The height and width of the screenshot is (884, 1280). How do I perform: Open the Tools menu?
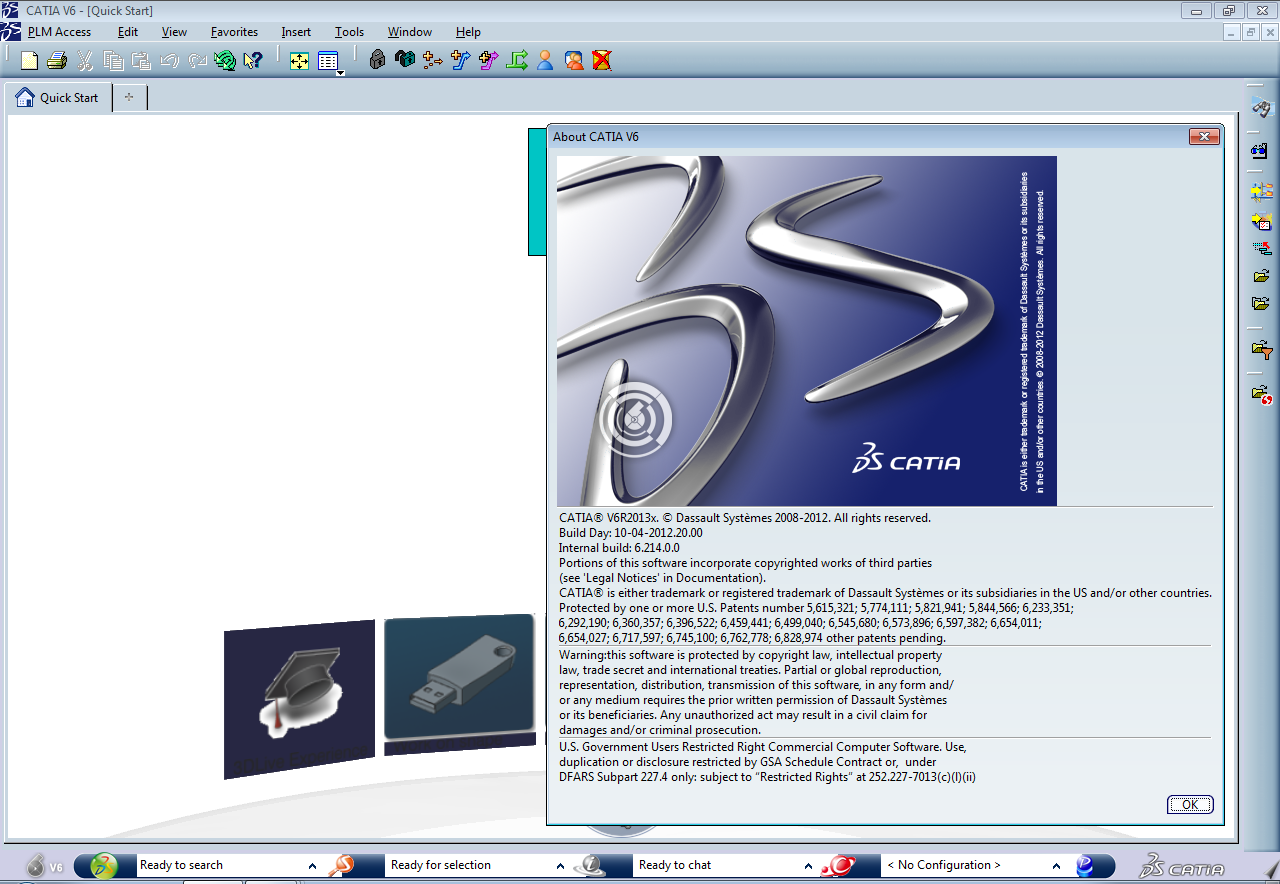click(349, 32)
